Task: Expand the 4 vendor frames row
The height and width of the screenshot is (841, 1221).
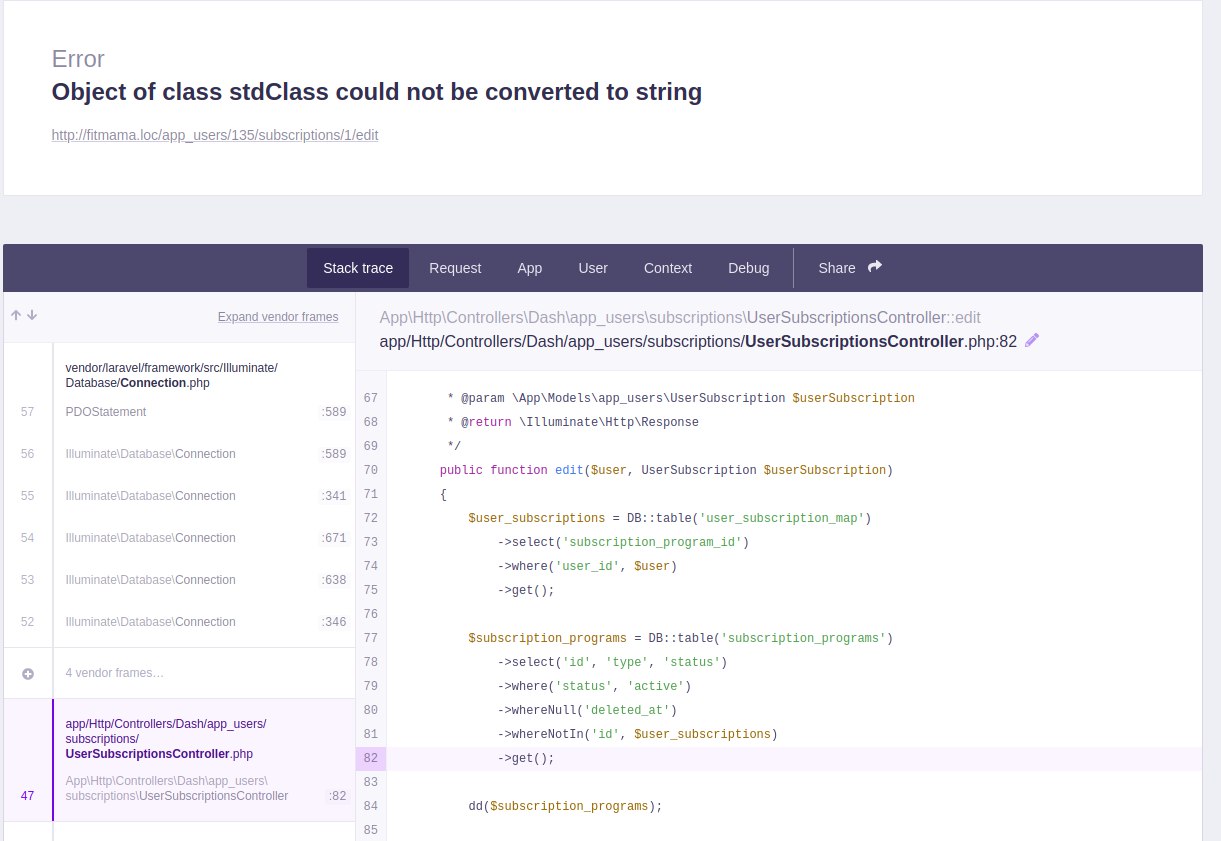Action: click(x=114, y=673)
